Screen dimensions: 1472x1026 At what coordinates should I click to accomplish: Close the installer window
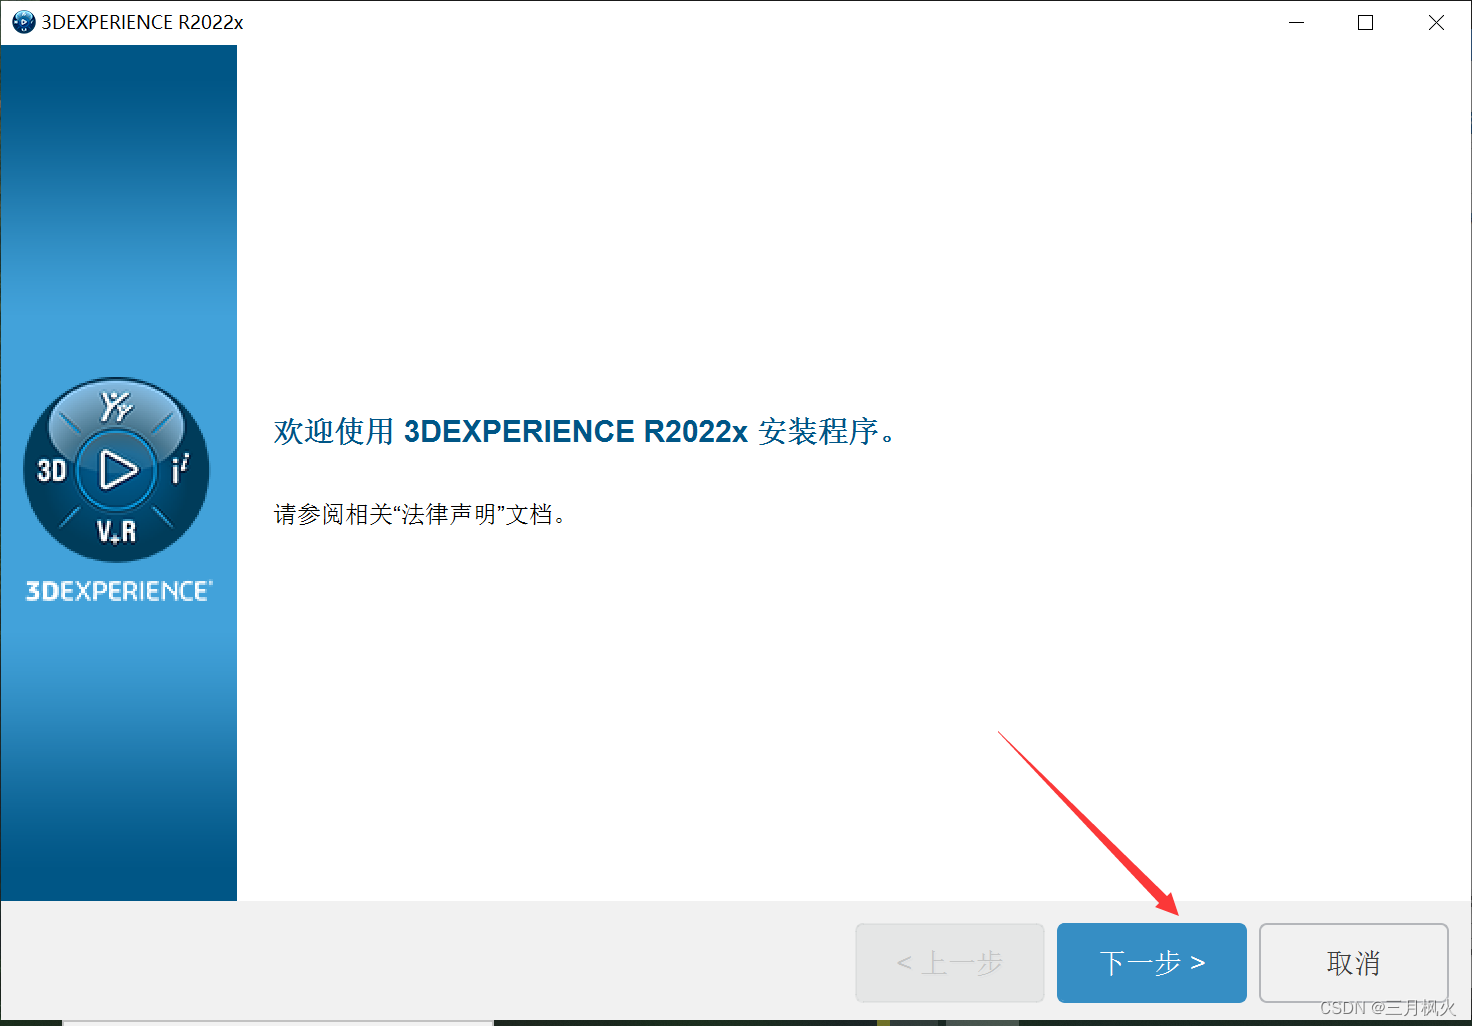tap(1436, 22)
